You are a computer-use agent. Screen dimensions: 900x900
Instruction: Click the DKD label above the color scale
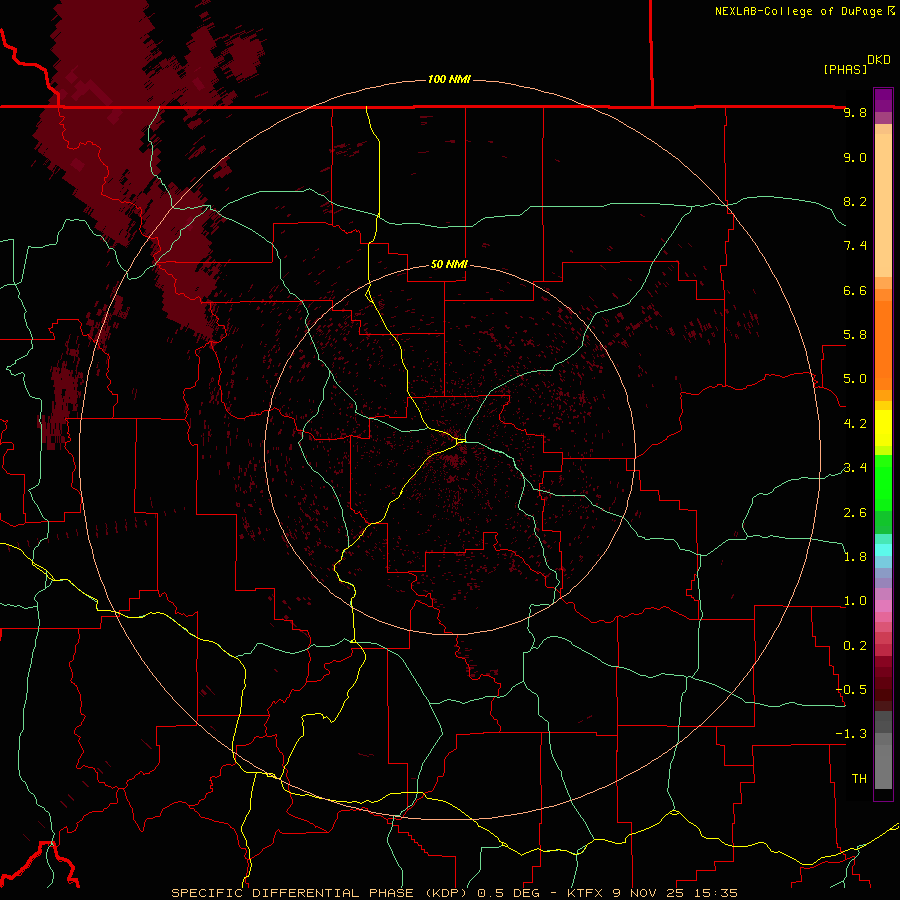879,60
